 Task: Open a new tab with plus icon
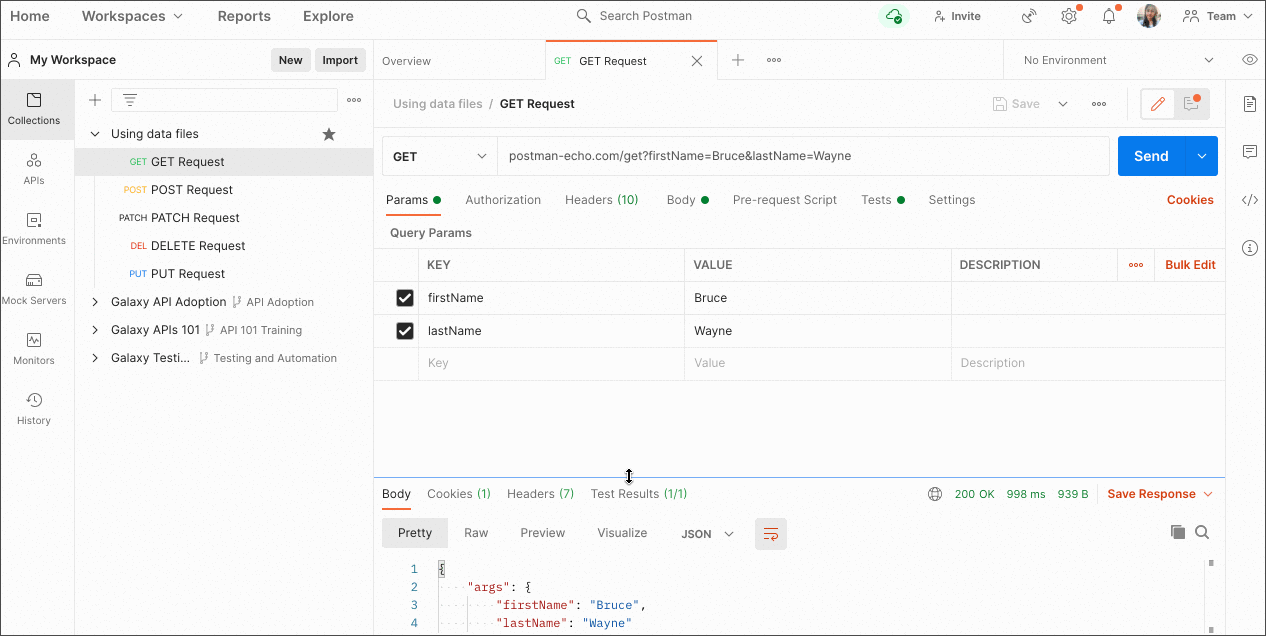[x=738, y=60]
